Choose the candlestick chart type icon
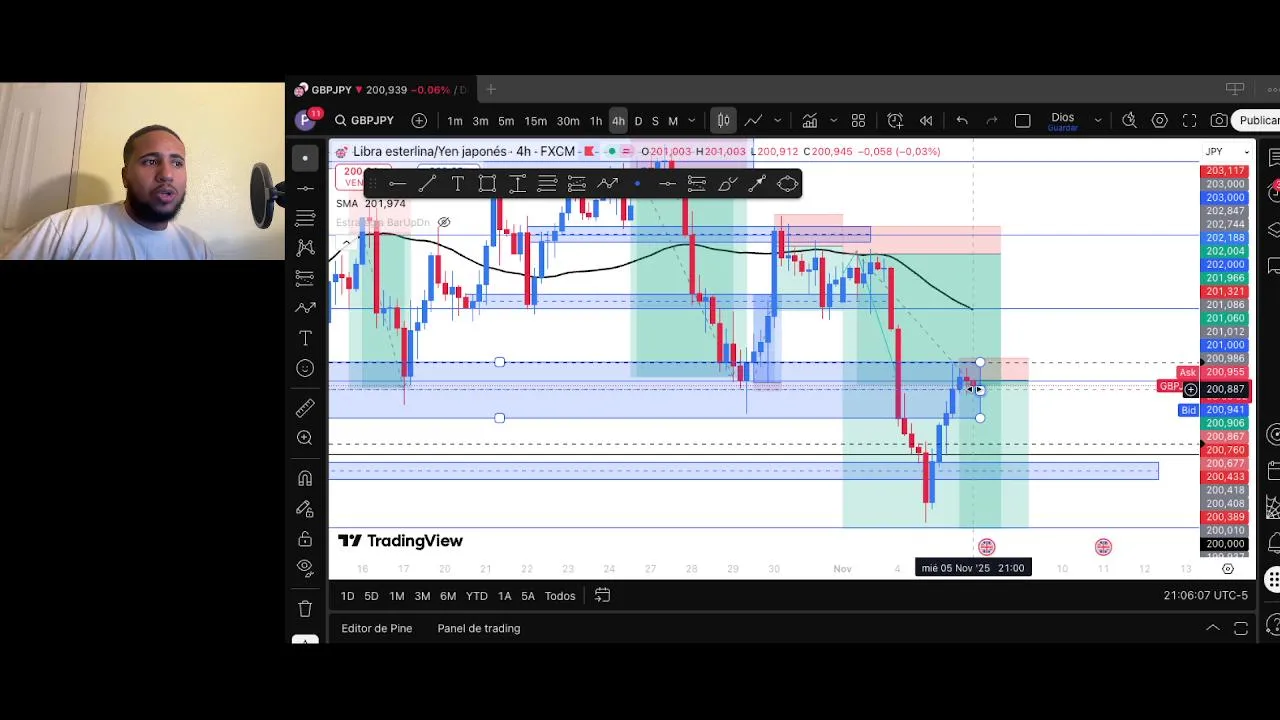 pos(723,121)
